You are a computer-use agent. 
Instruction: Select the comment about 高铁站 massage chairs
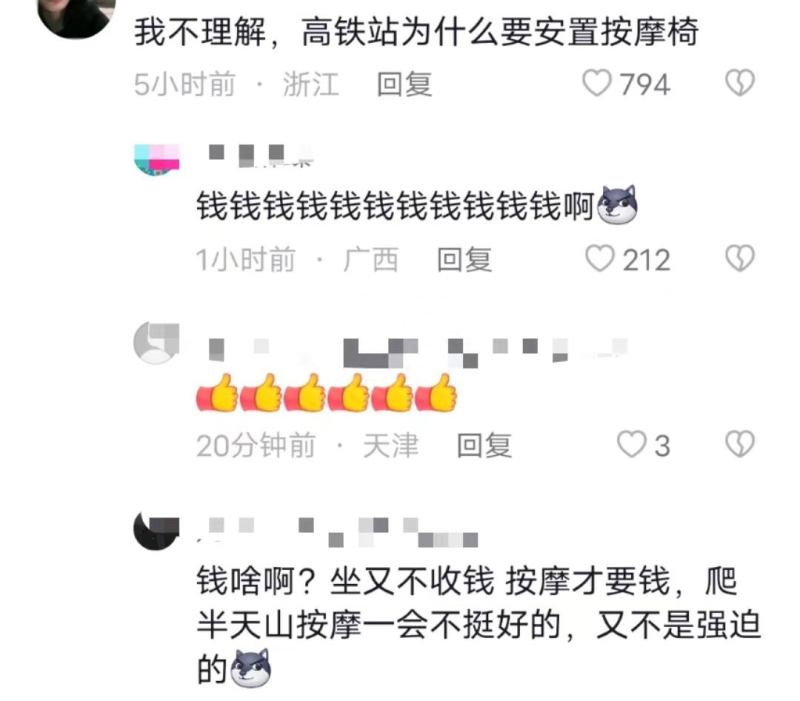point(416,32)
